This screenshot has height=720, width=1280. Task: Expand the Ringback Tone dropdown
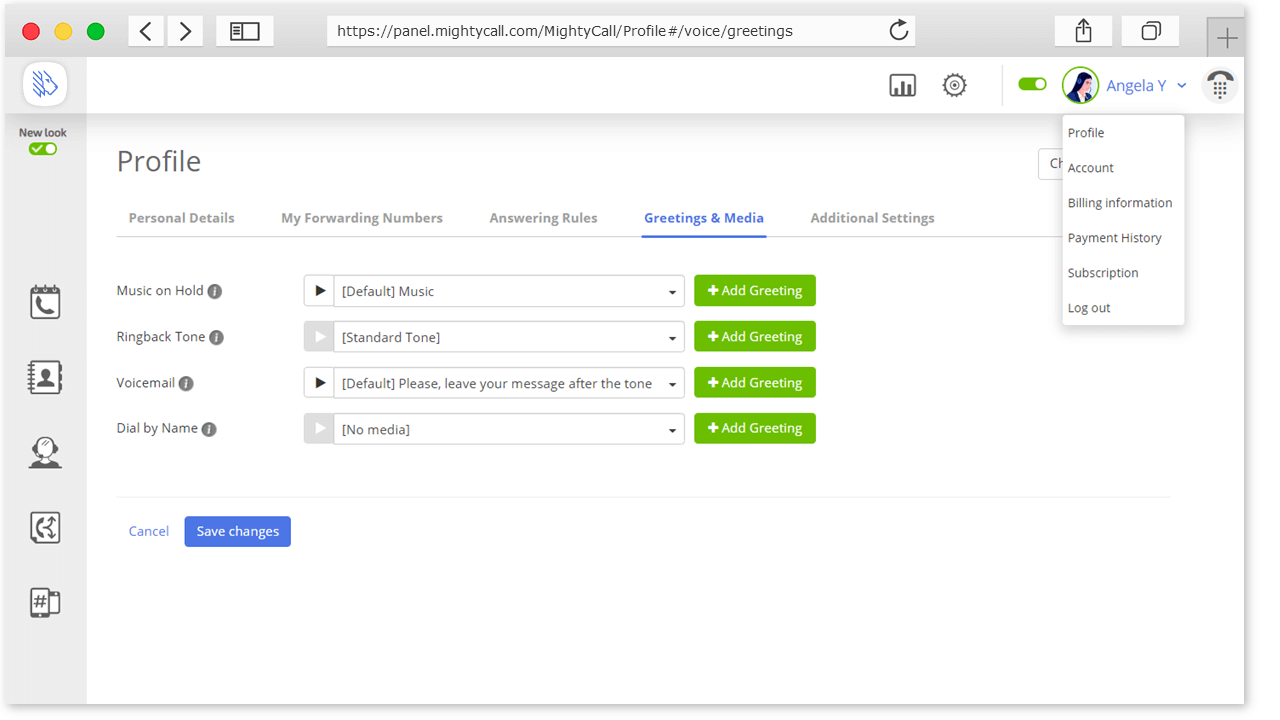point(672,338)
